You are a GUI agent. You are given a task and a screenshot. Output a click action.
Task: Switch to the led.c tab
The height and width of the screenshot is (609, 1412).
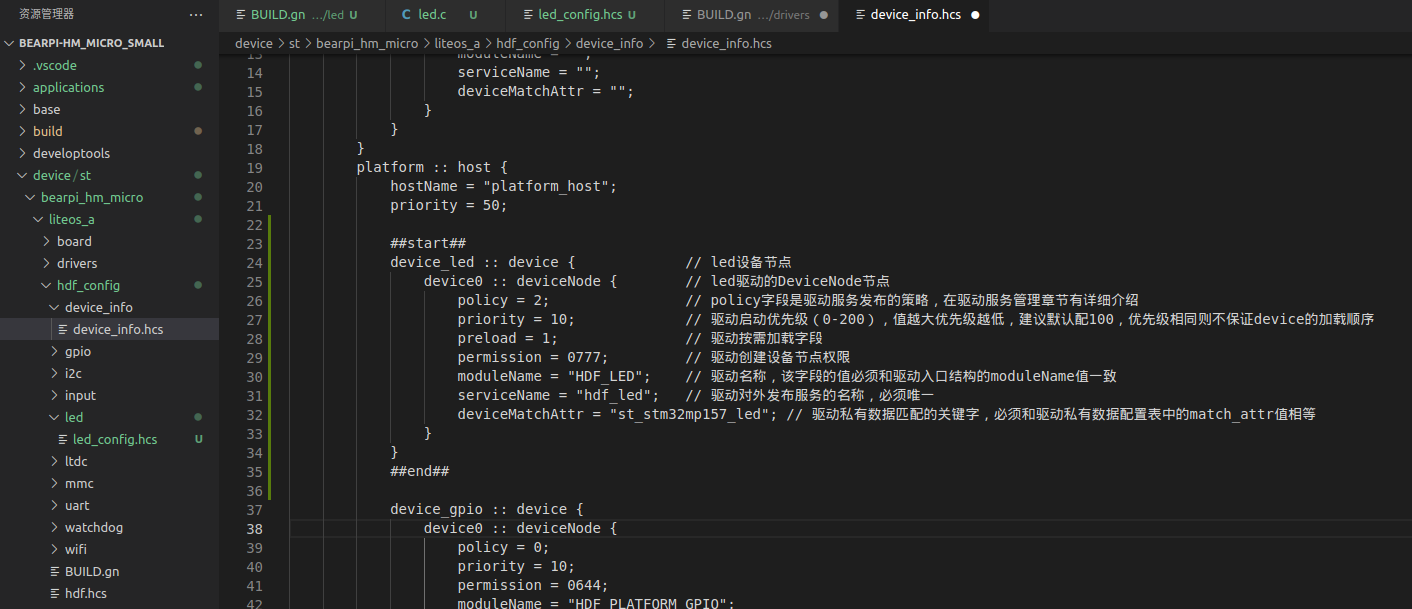coord(432,15)
